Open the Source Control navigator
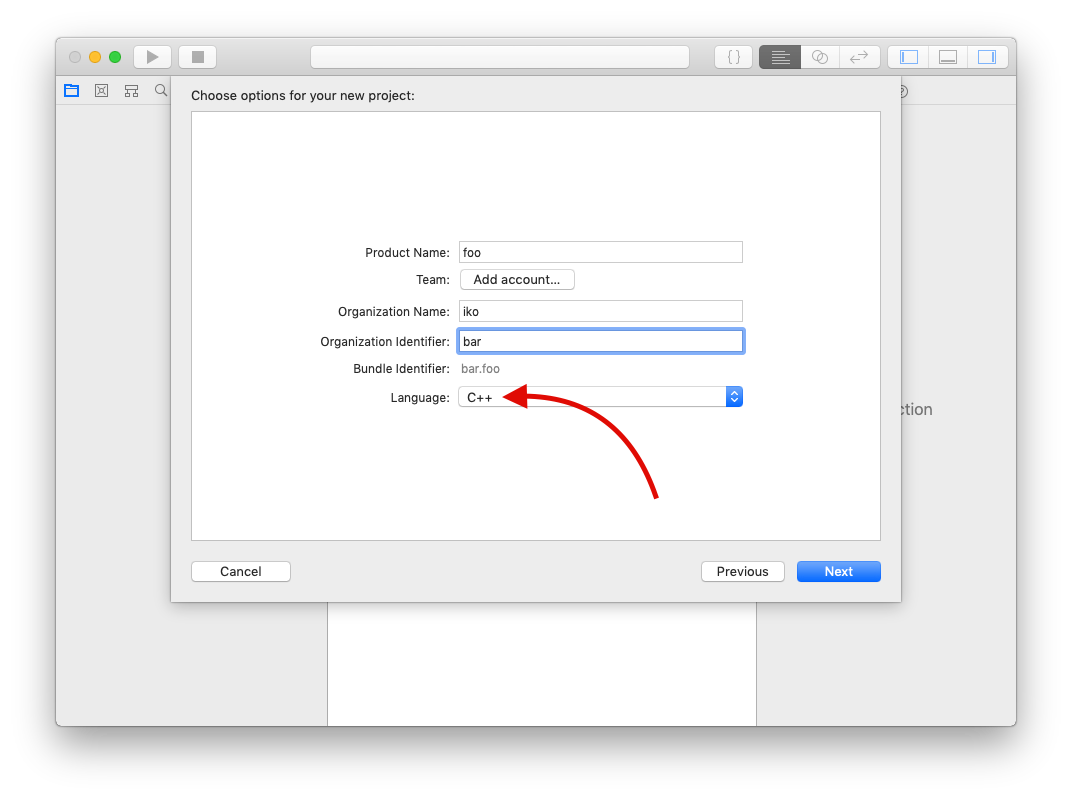1072x800 pixels. pos(101,91)
